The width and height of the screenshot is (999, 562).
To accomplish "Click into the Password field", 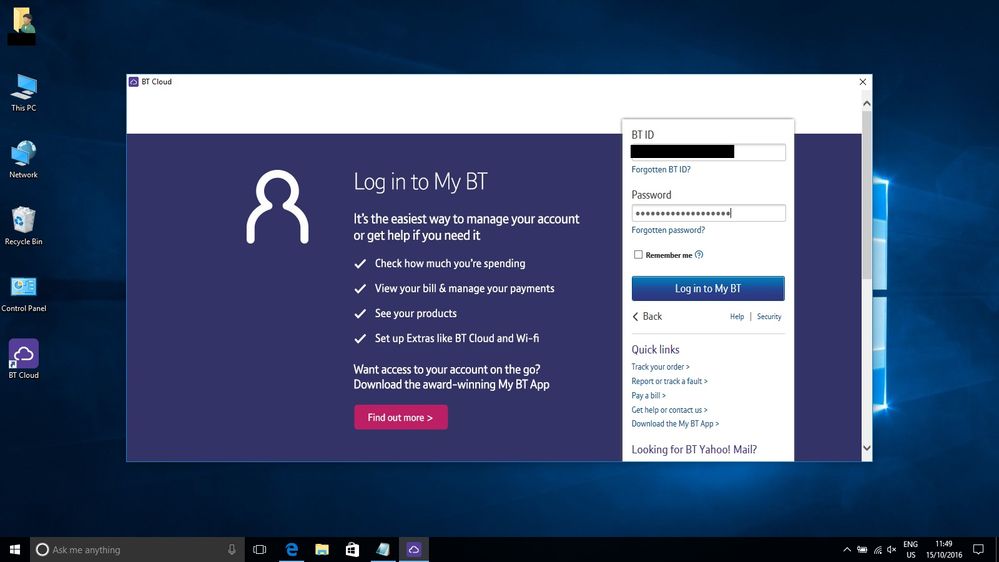I will tap(708, 213).
